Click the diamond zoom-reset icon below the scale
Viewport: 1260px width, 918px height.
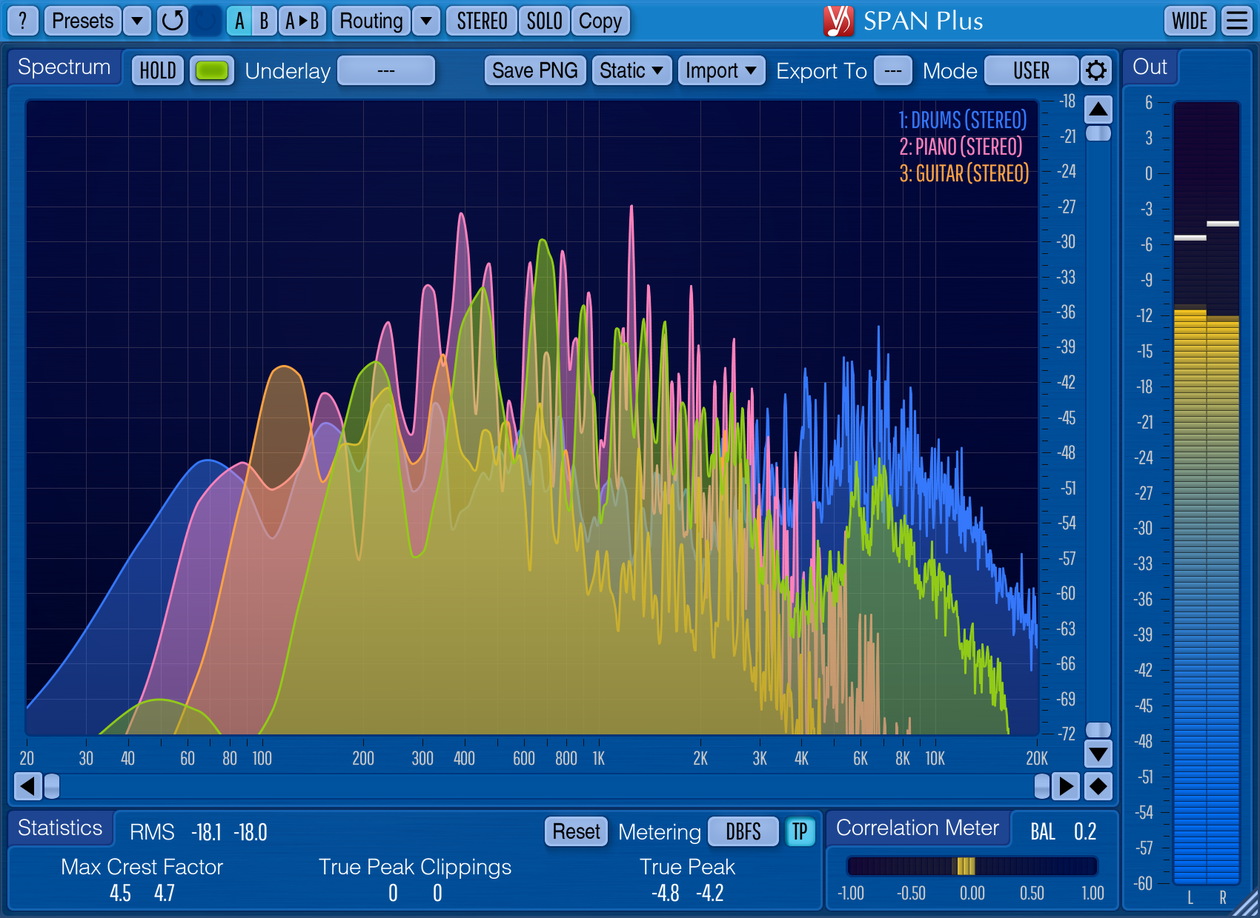coord(1098,787)
